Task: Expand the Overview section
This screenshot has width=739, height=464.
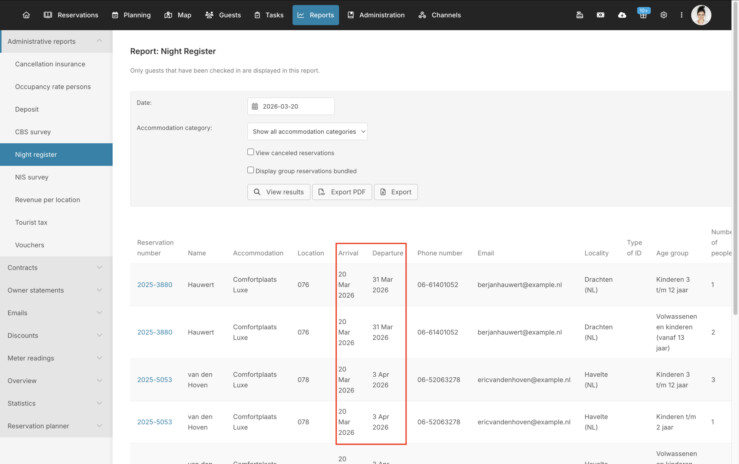Action: pyautogui.click(x=56, y=381)
